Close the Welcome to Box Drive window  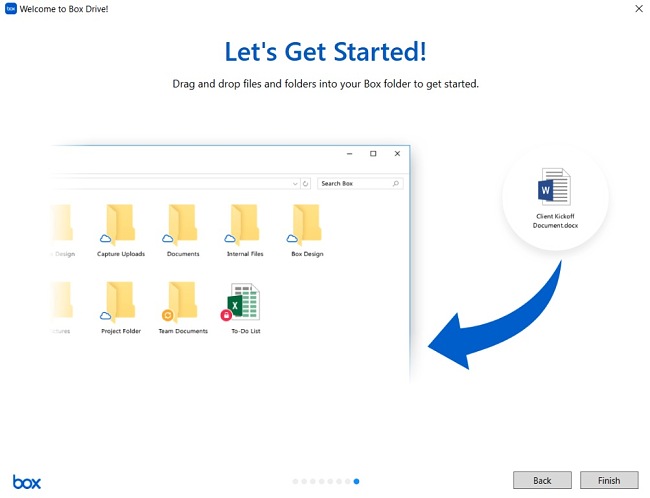tap(639, 8)
